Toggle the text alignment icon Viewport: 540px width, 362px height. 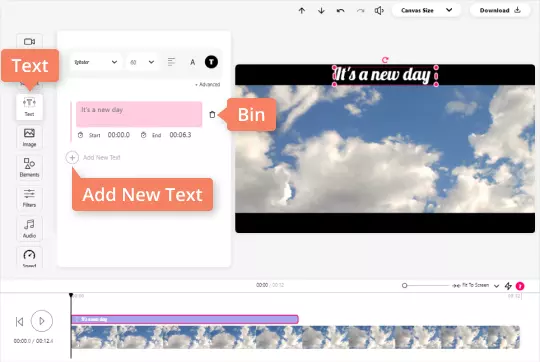171,62
